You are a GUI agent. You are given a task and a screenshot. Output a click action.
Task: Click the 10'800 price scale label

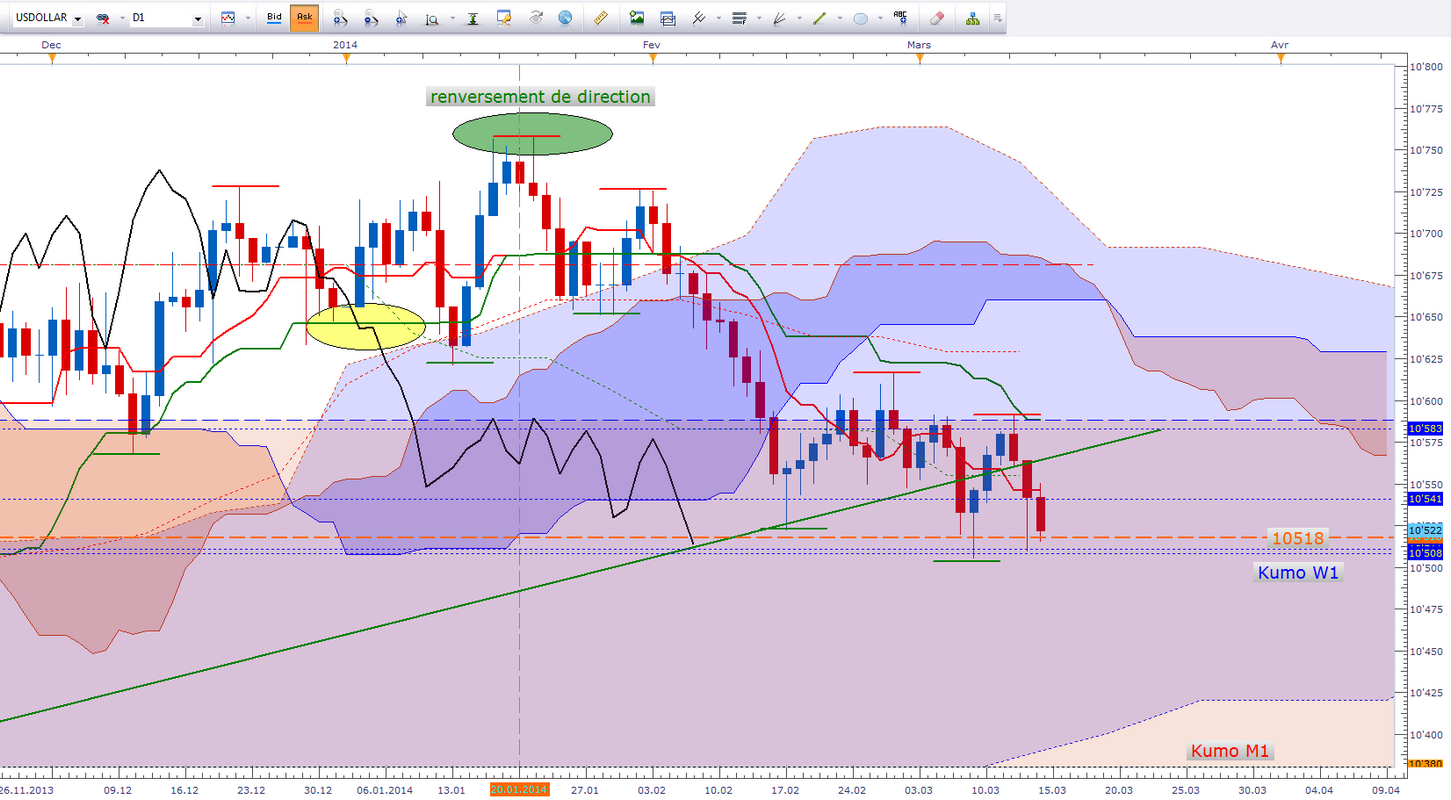click(1424, 68)
